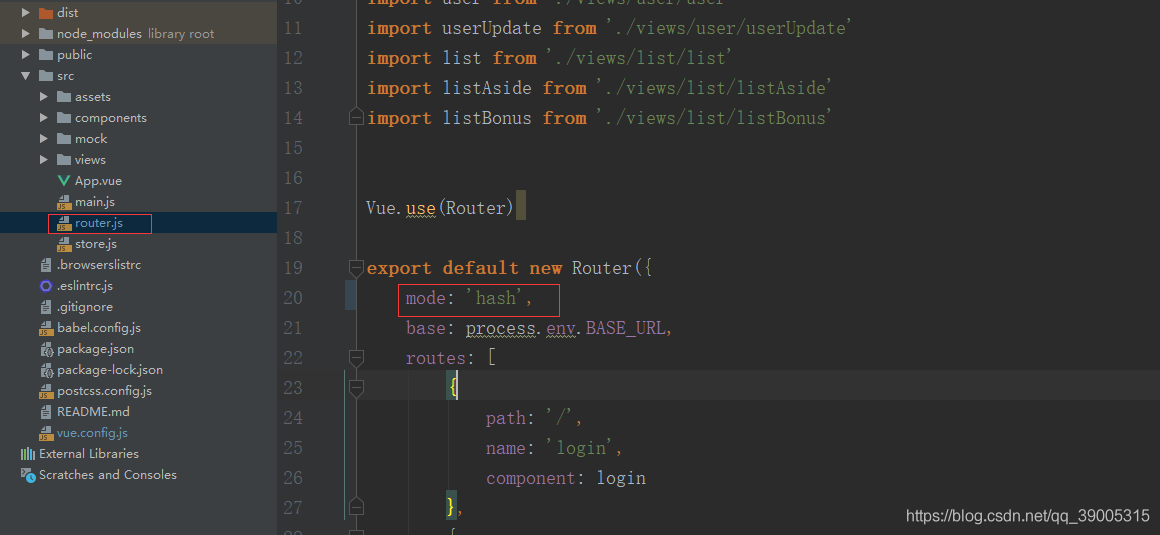Expand the assets folder arrow
This screenshot has width=1160, height=535.
[44, 97]
